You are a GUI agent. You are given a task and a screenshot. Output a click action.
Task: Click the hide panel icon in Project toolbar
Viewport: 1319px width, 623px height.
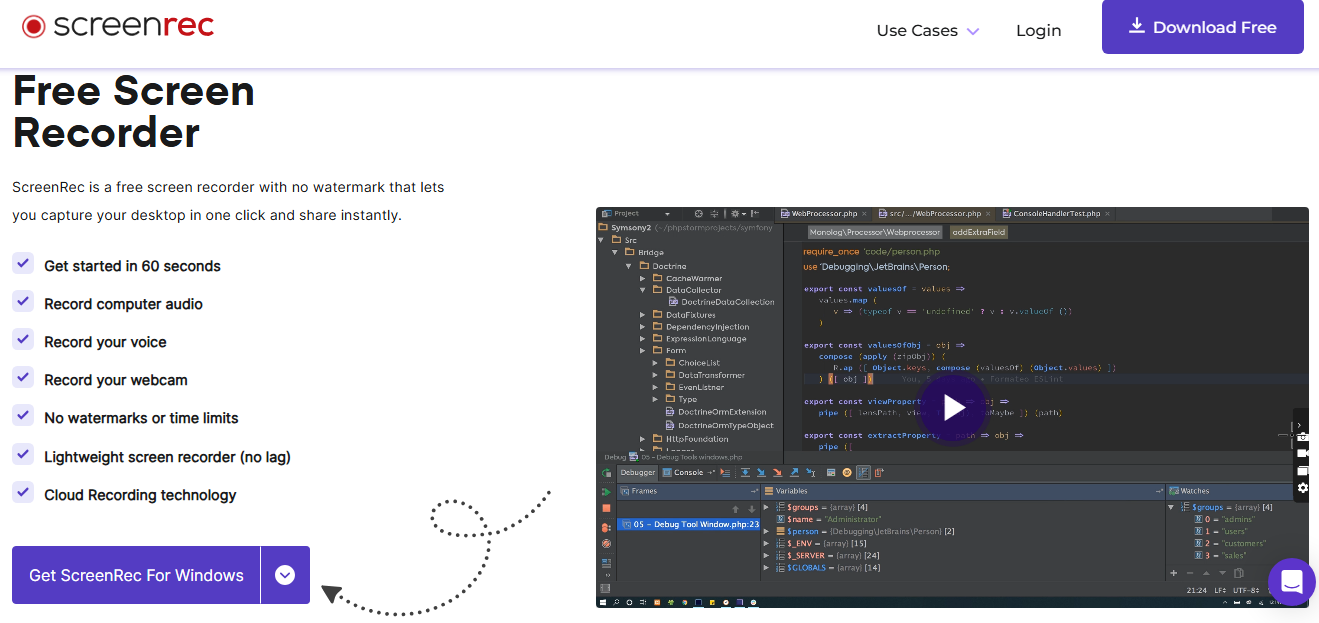coord(755,214)
